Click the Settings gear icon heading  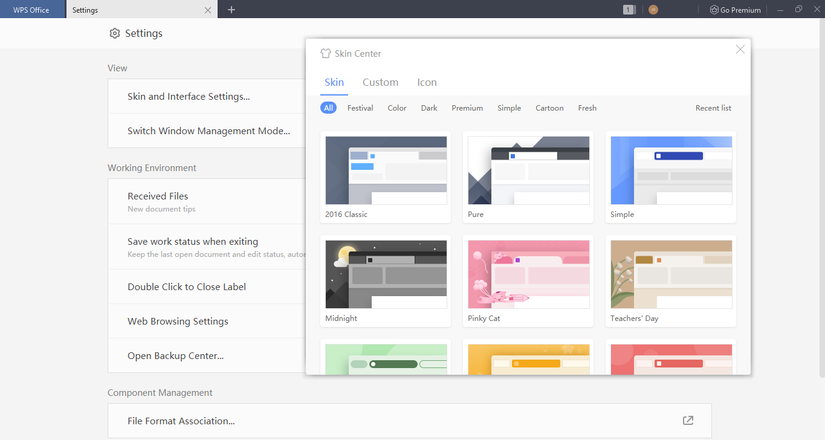[x=115, y=33]
